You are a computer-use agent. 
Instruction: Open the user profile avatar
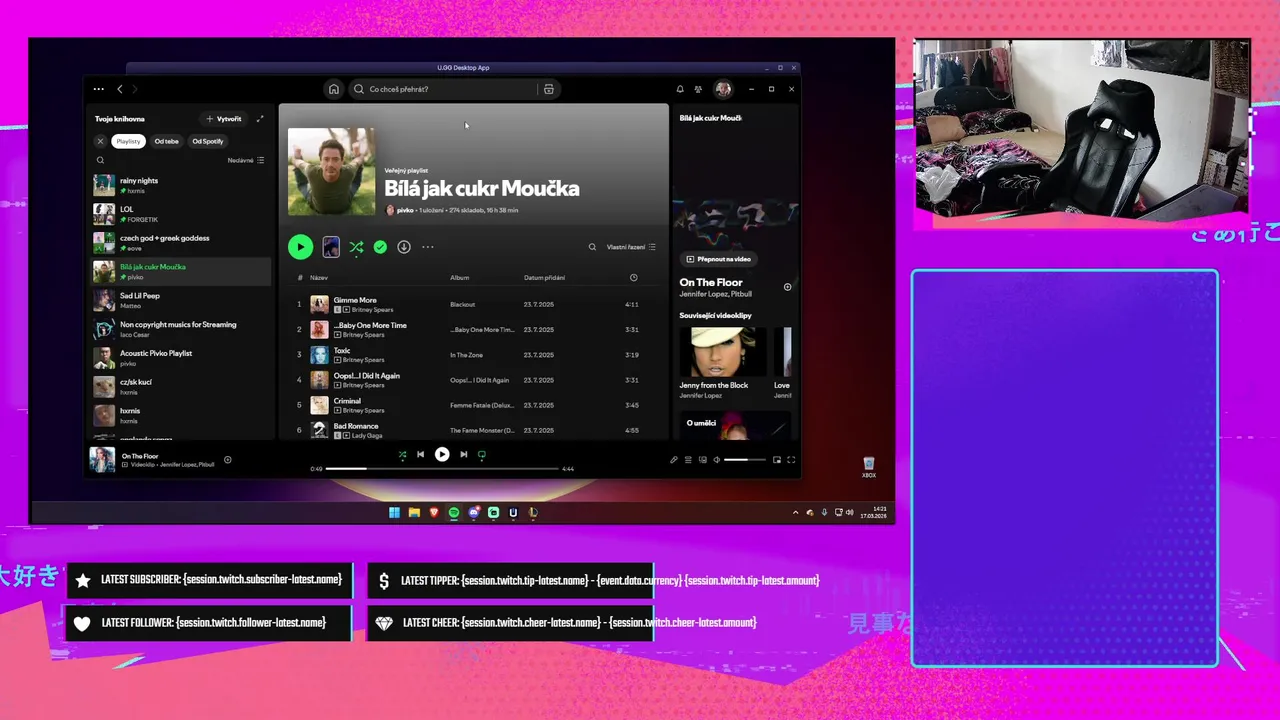click(722, 89)
